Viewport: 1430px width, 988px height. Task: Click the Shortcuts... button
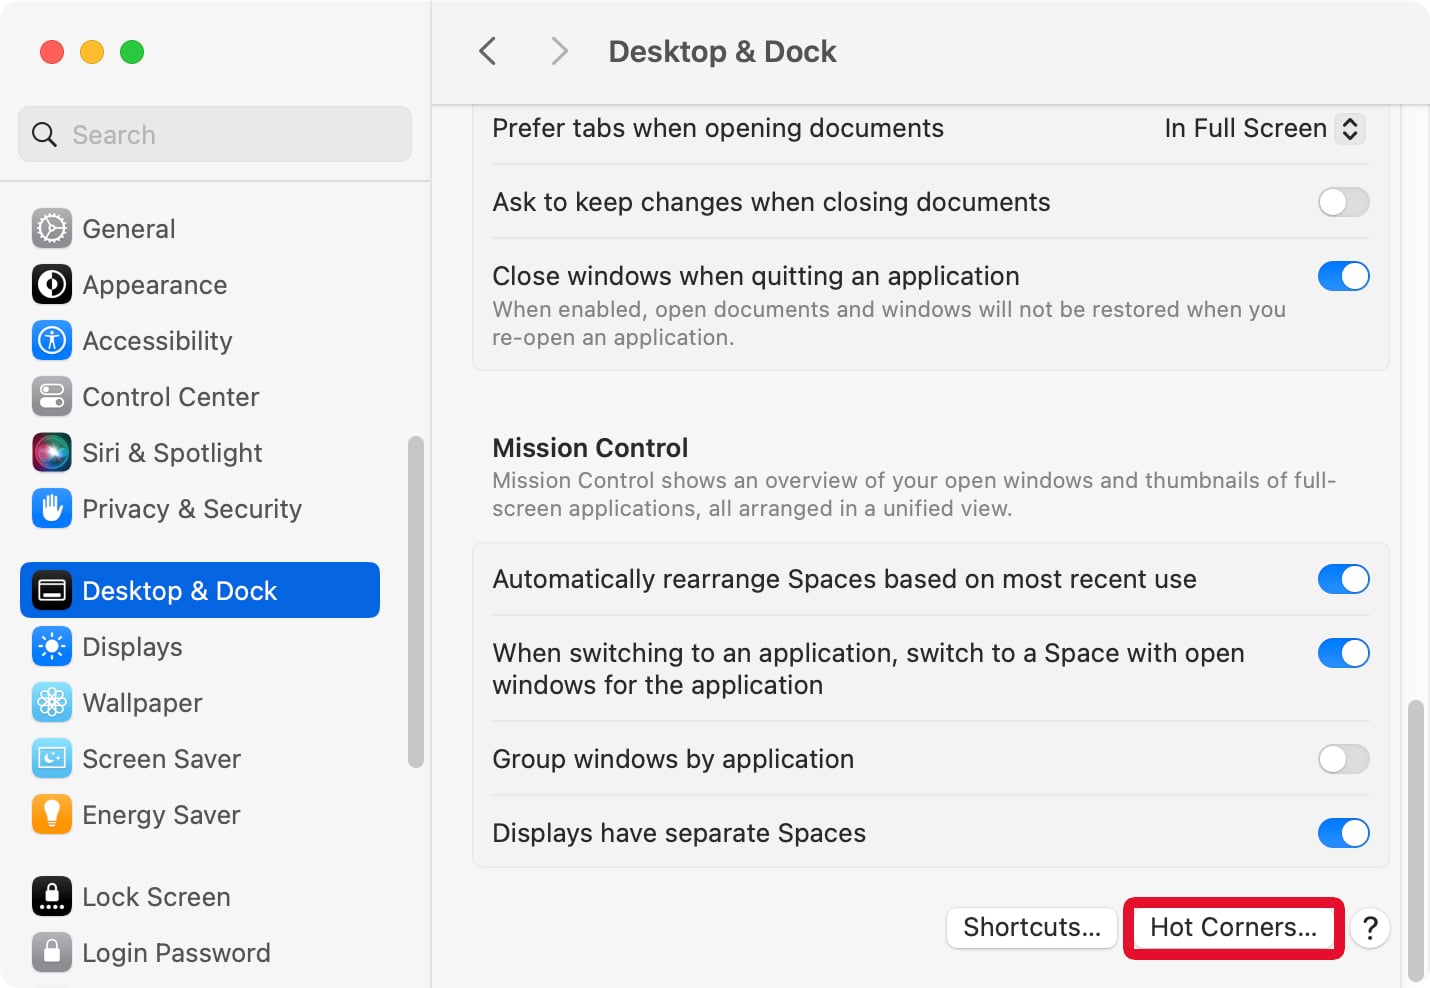point(1031,928)
